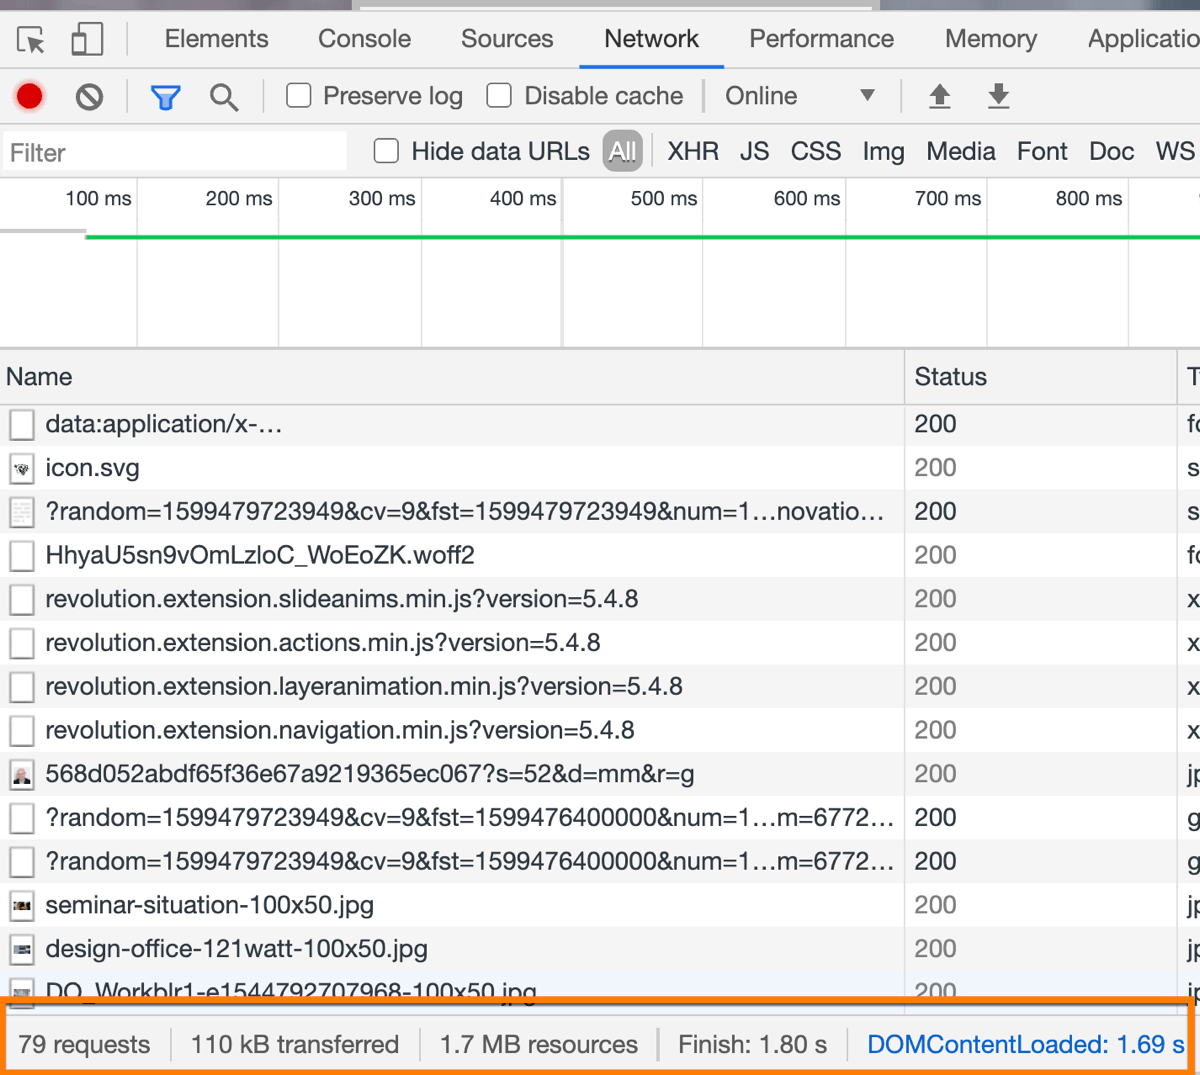The height and width of the screenshot is (1075, 1200).
Task: Clear the network log with the block icon
Action: 90,96
